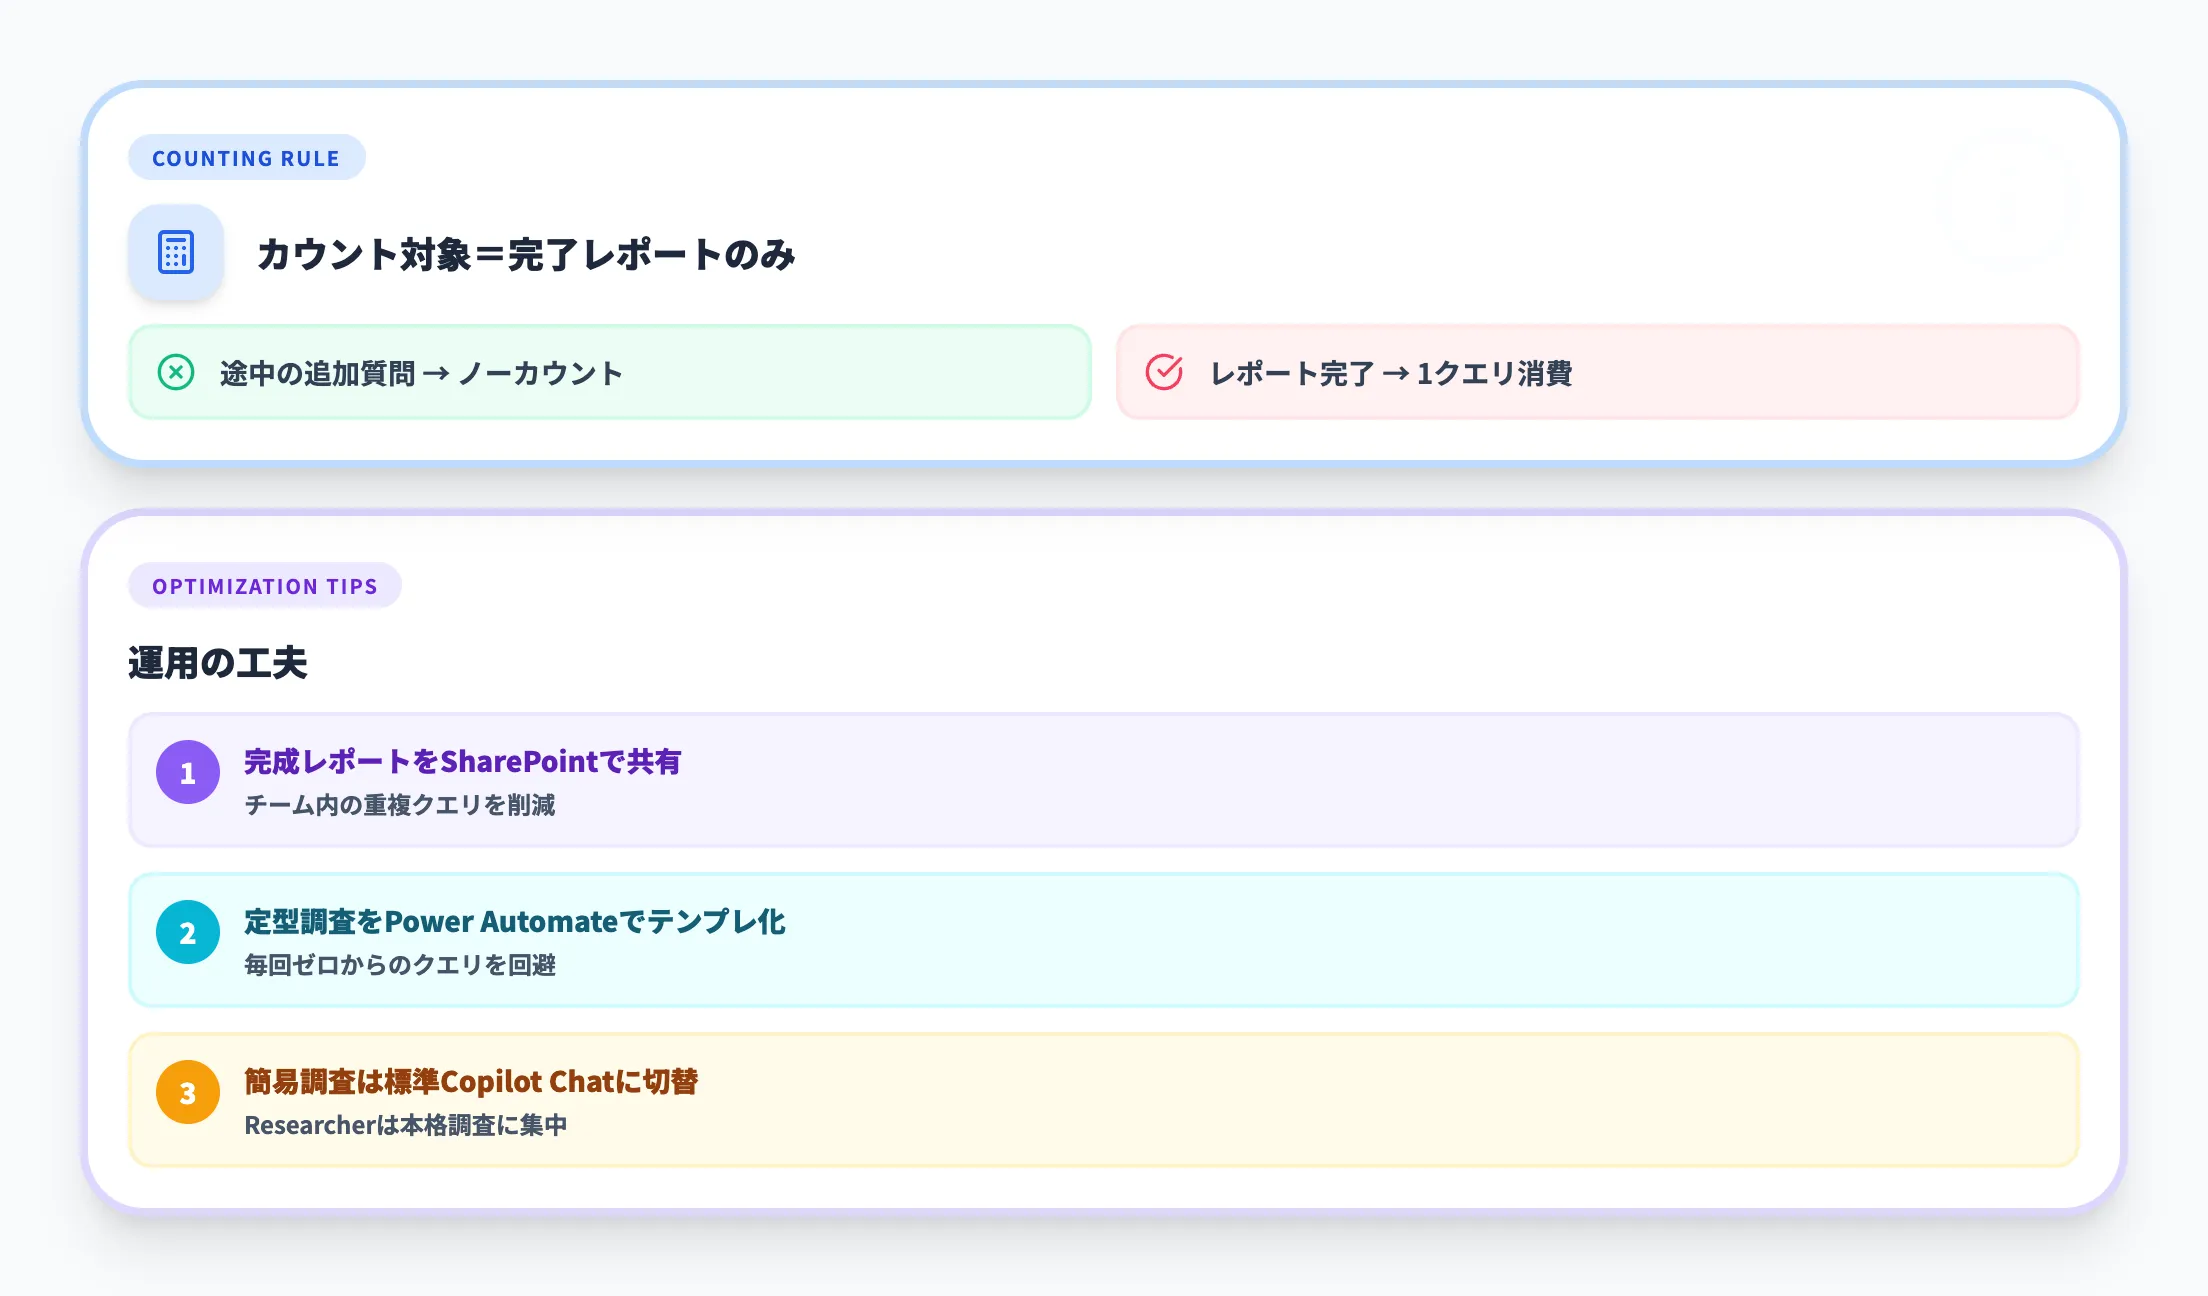Select the カウント対象＝完了レポートのみ heading

[526, 255]
